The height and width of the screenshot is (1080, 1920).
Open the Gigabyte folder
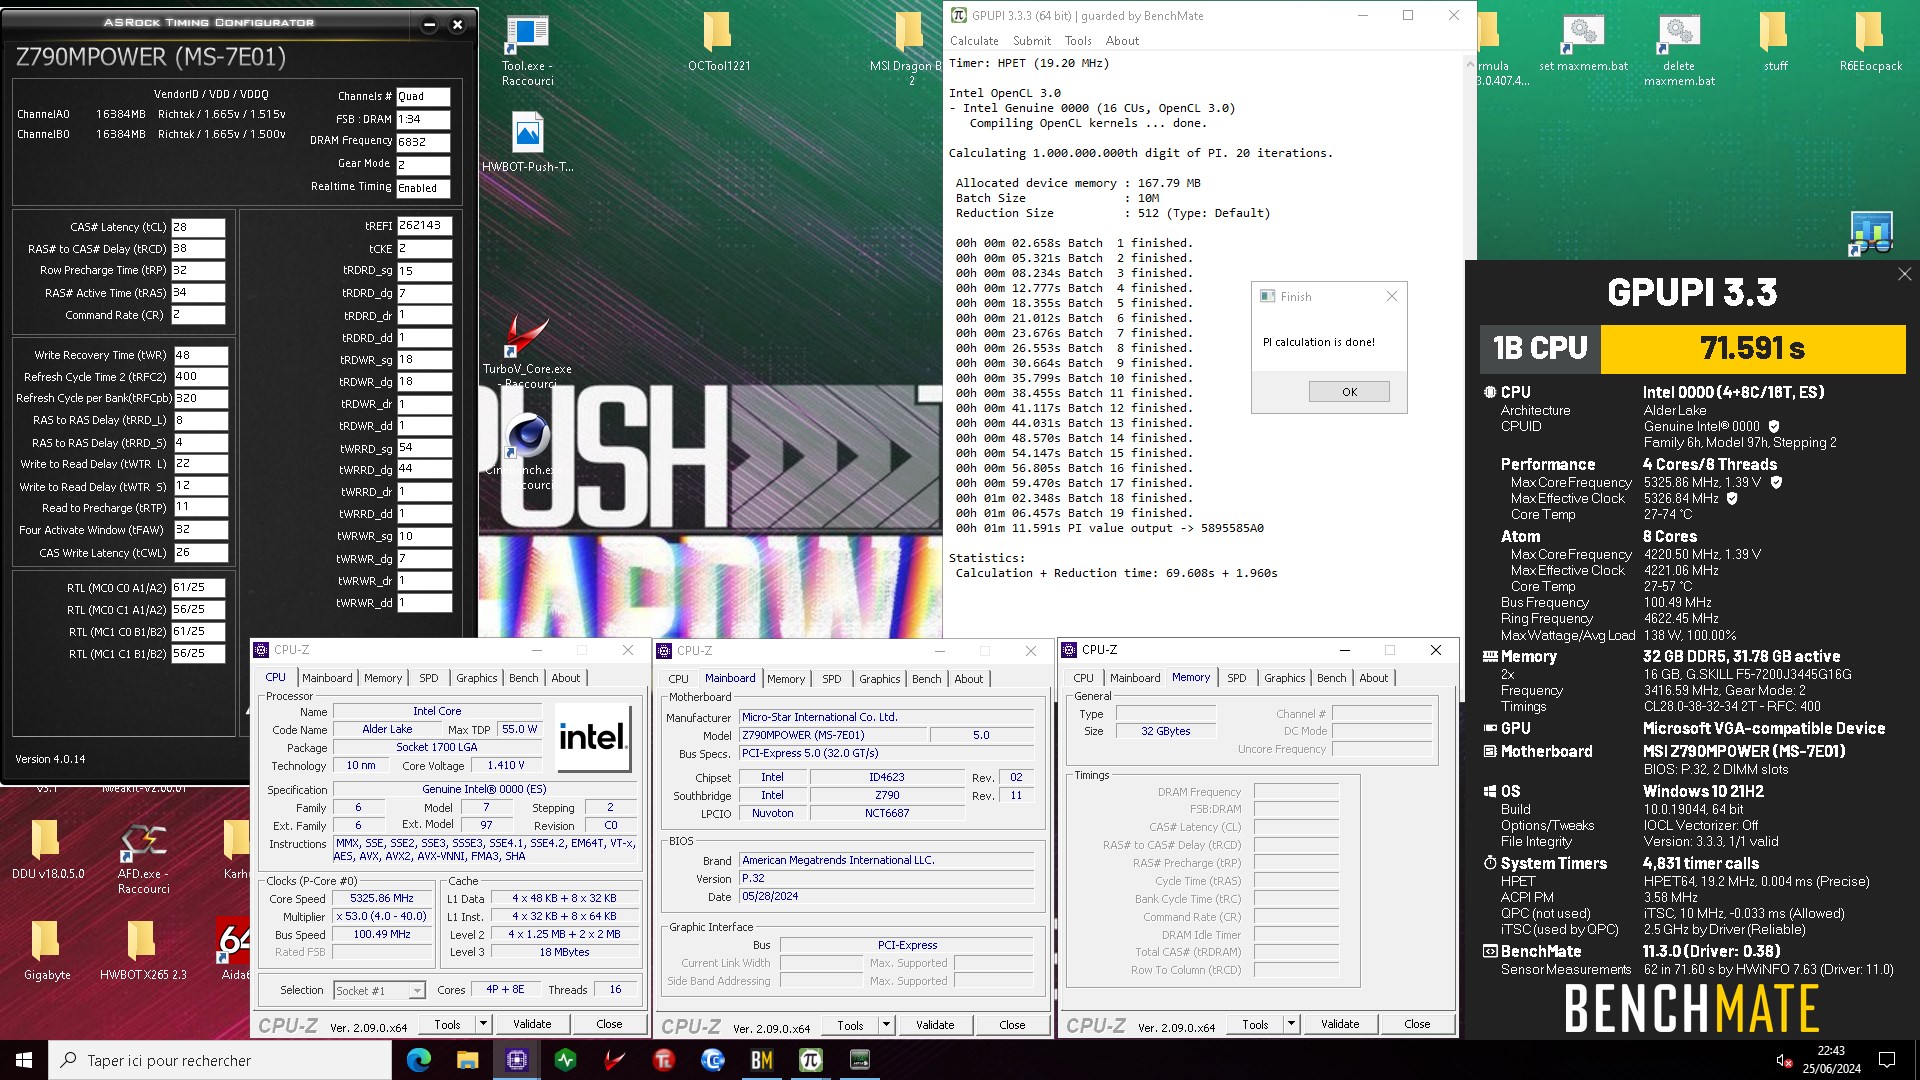[47, 951]
